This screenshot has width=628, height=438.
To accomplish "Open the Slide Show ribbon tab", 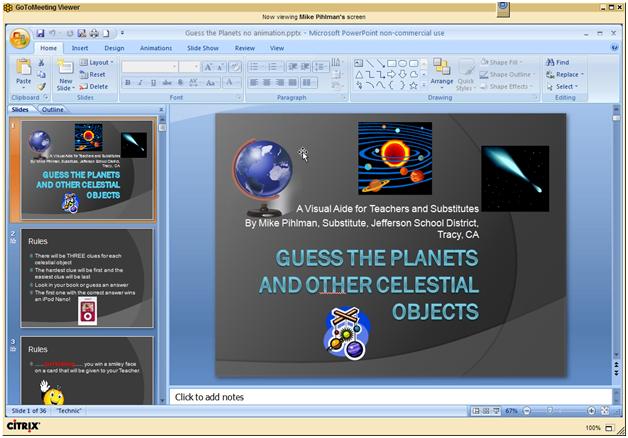I will click(x=202, y=47).
